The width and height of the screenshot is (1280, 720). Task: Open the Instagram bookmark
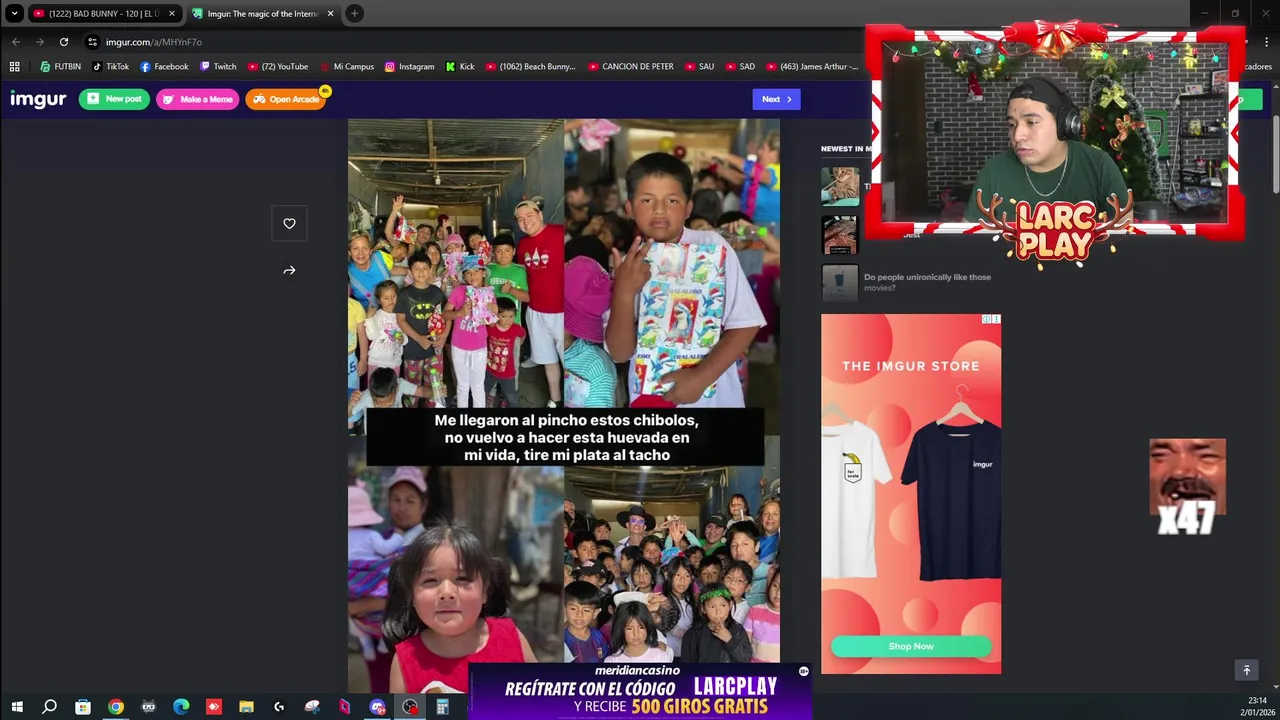click(409, 67)
